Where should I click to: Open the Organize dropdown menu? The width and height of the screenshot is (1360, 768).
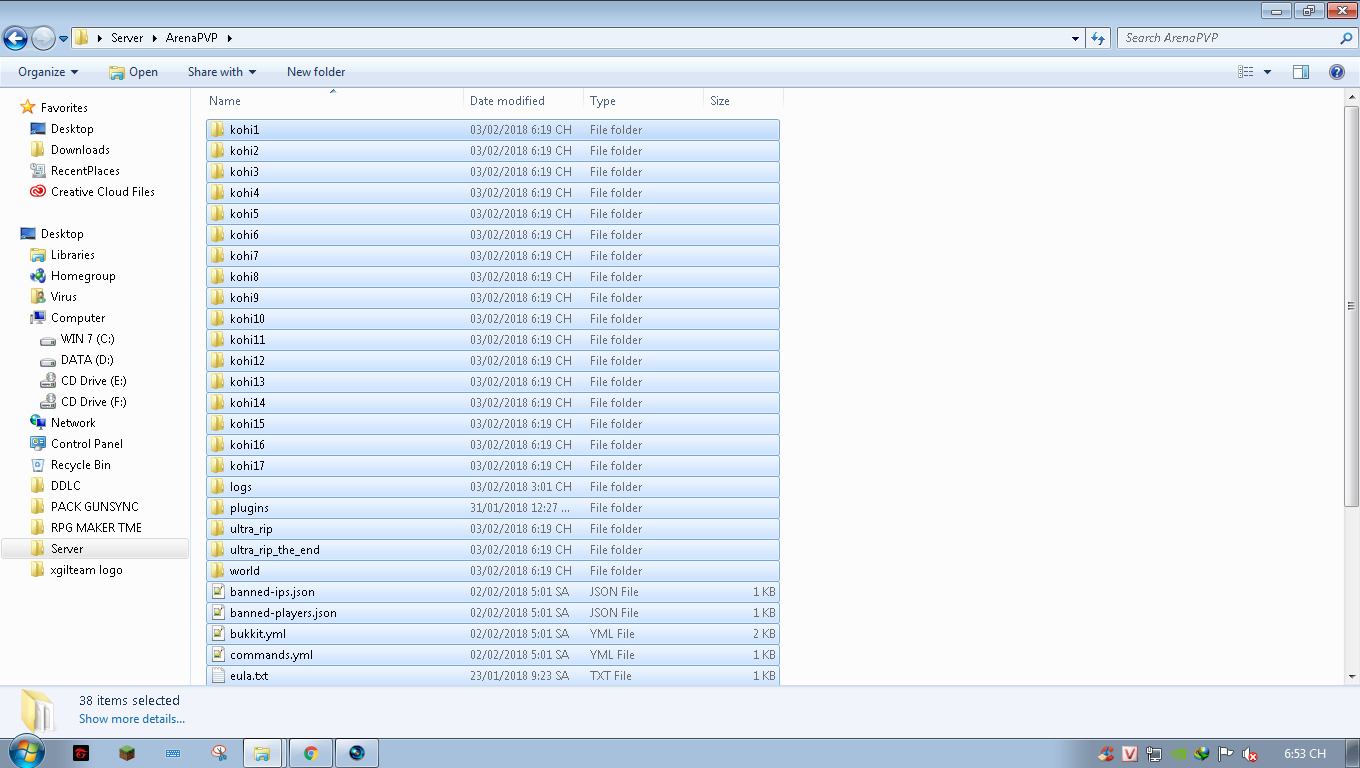[48, 72]
